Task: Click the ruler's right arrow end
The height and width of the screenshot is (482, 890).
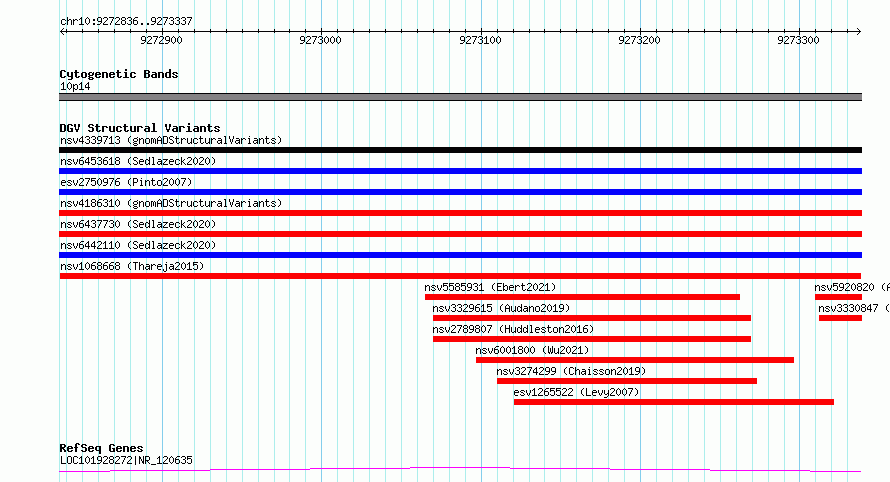Action: click(858, 31)
